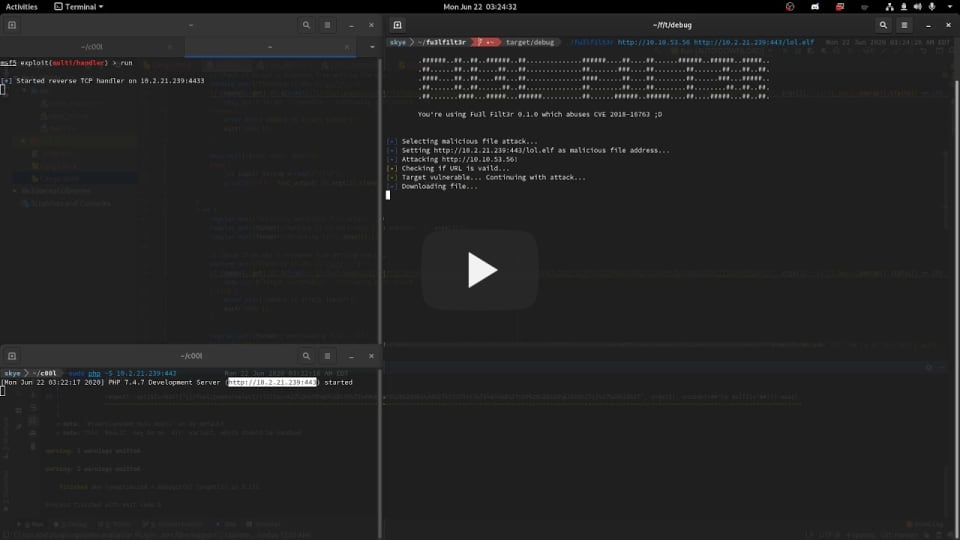Click 'Started reverse TCP handler on 10.2.21.239:4433' line
The height and width of the screenshot is (540, 960).
[x=103, y=80]
